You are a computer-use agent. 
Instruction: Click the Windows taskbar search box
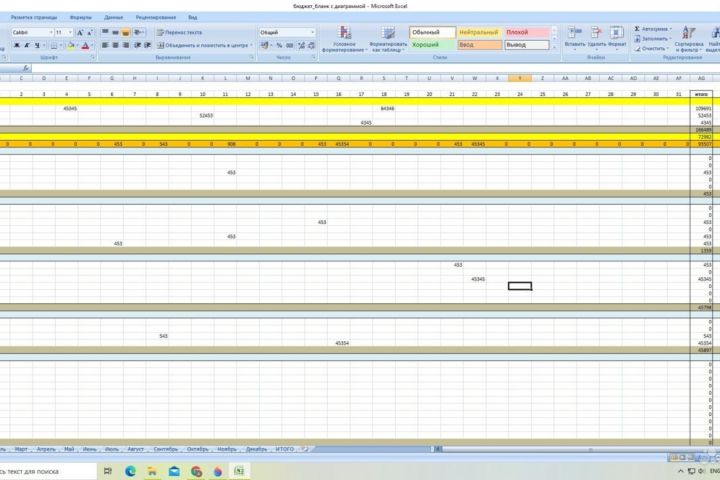coord(48,471)
